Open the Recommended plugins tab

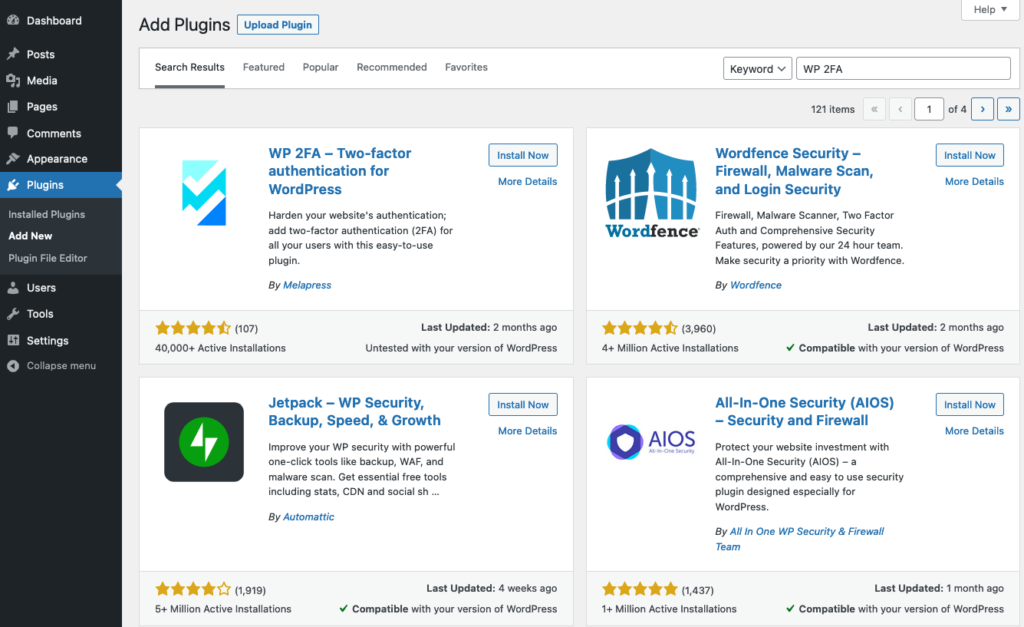[x=392, y=67]
